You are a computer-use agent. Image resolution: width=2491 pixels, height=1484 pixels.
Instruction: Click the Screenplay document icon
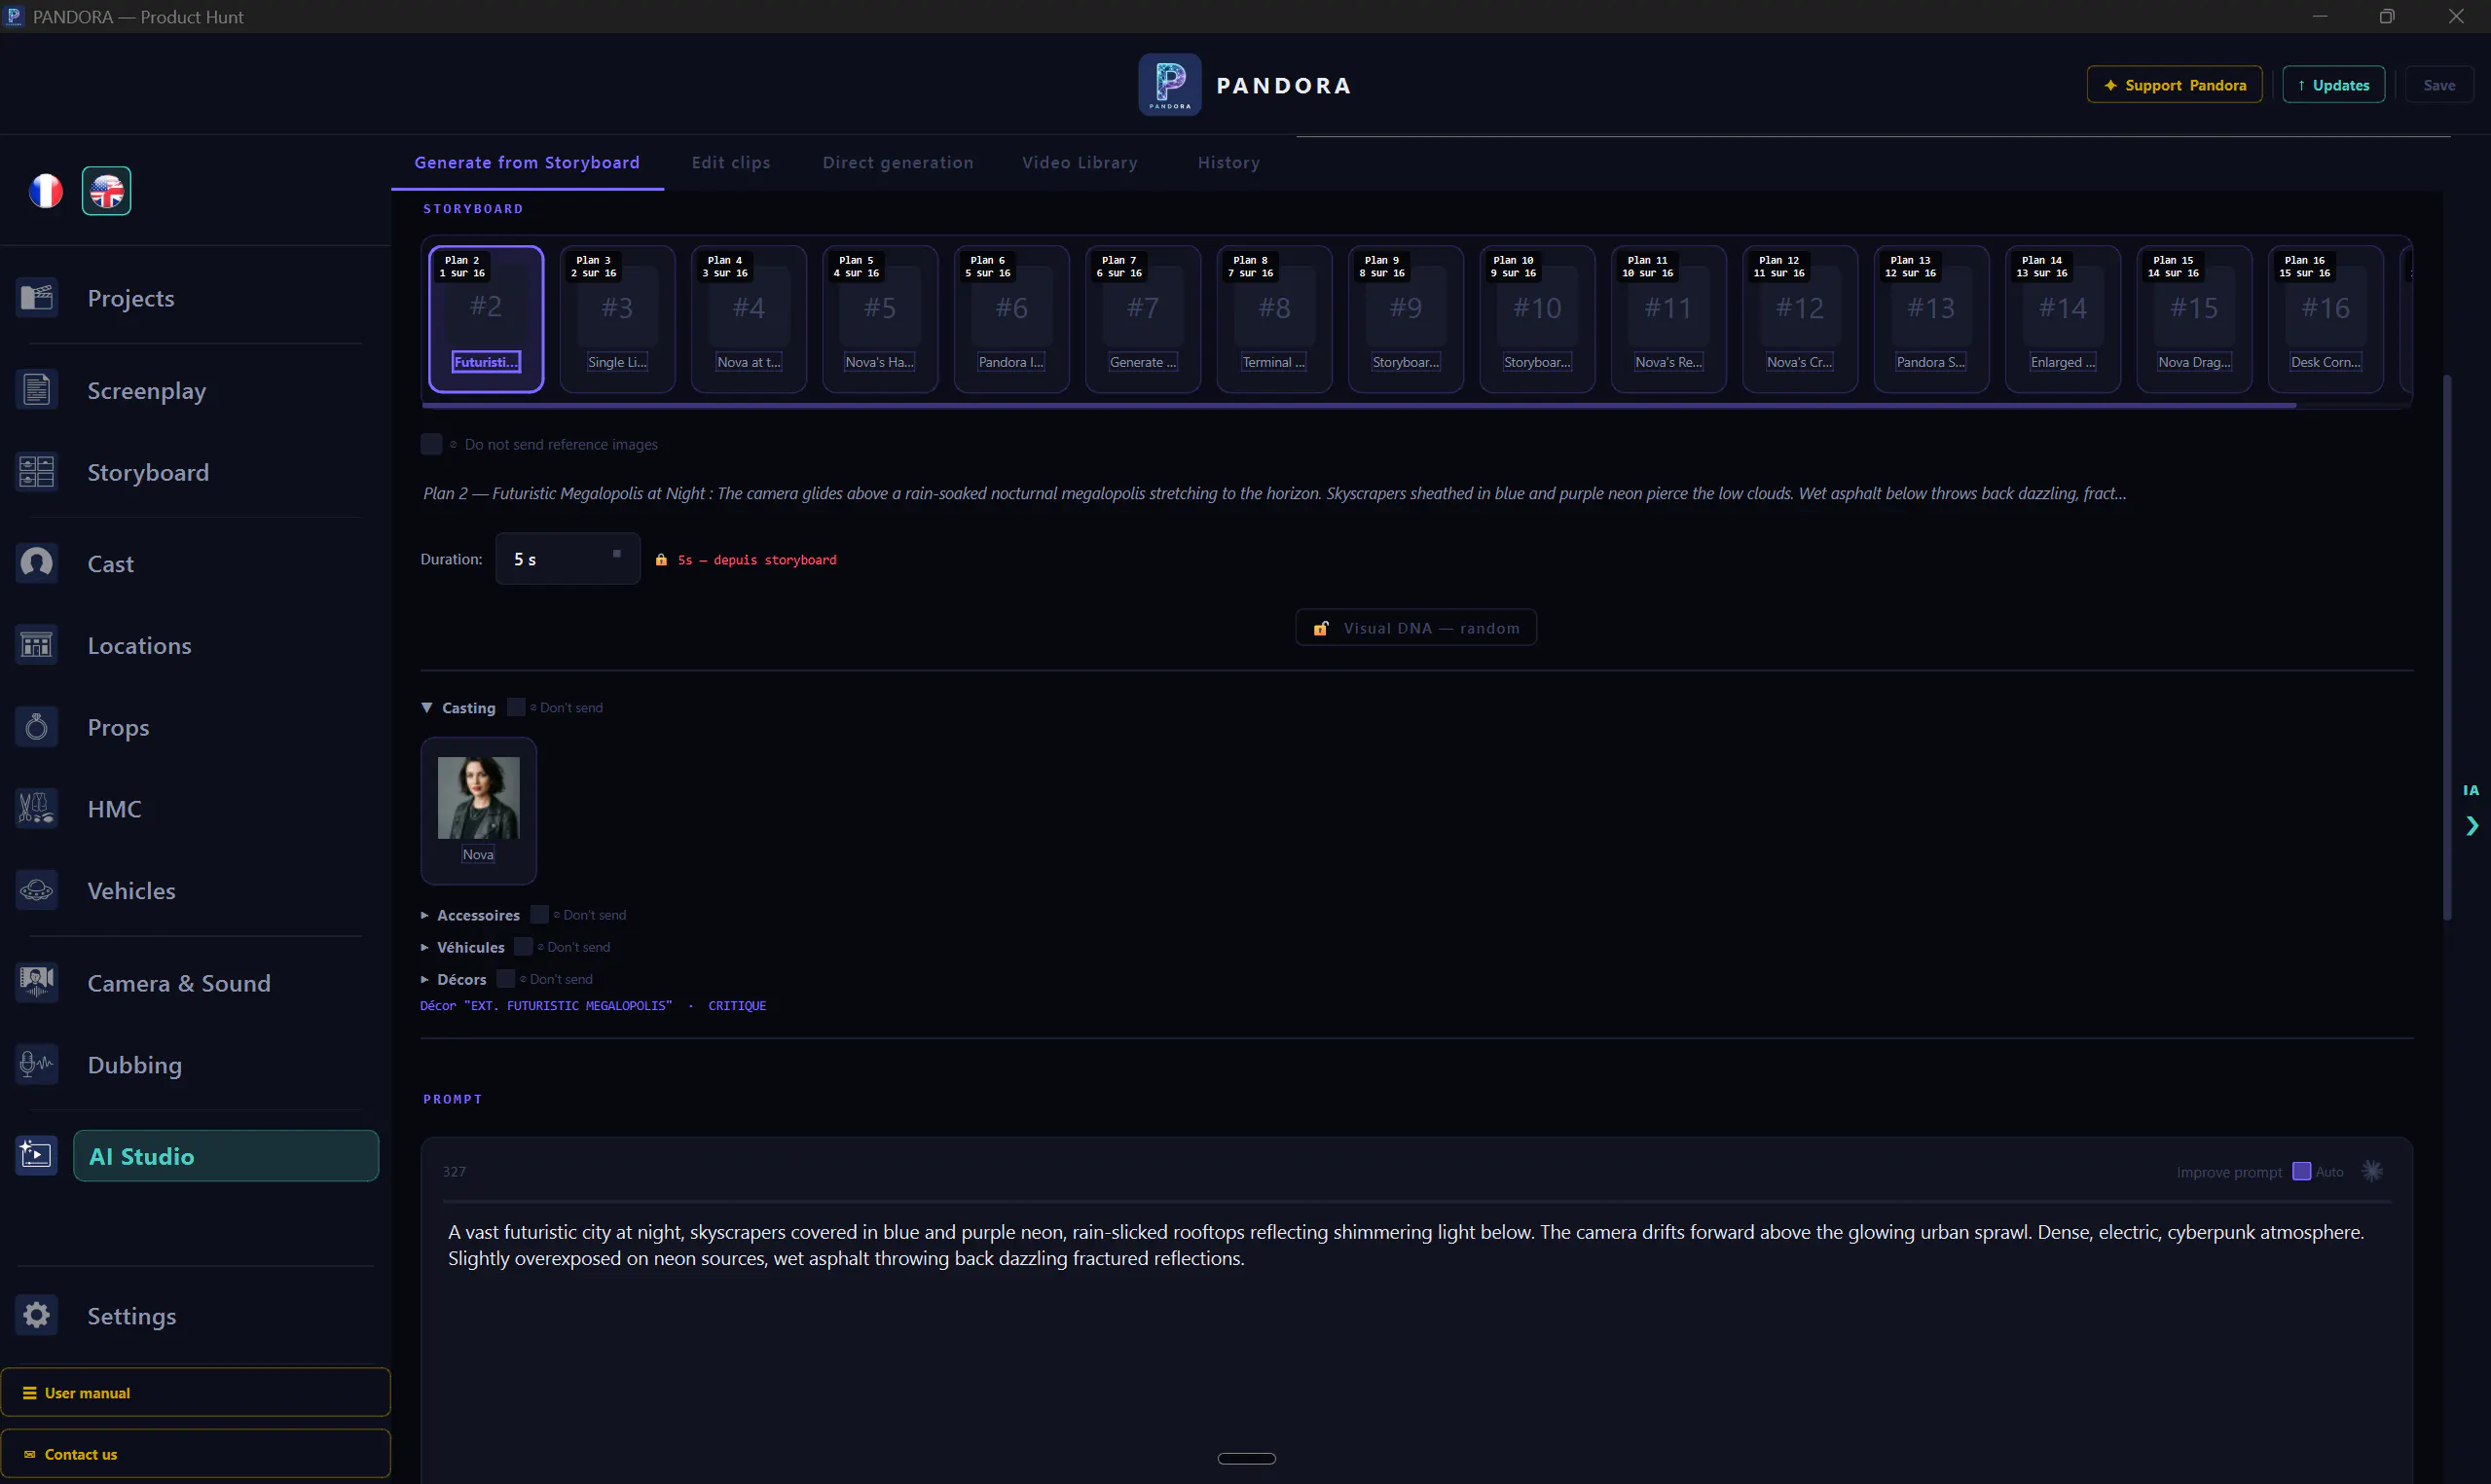37,389
